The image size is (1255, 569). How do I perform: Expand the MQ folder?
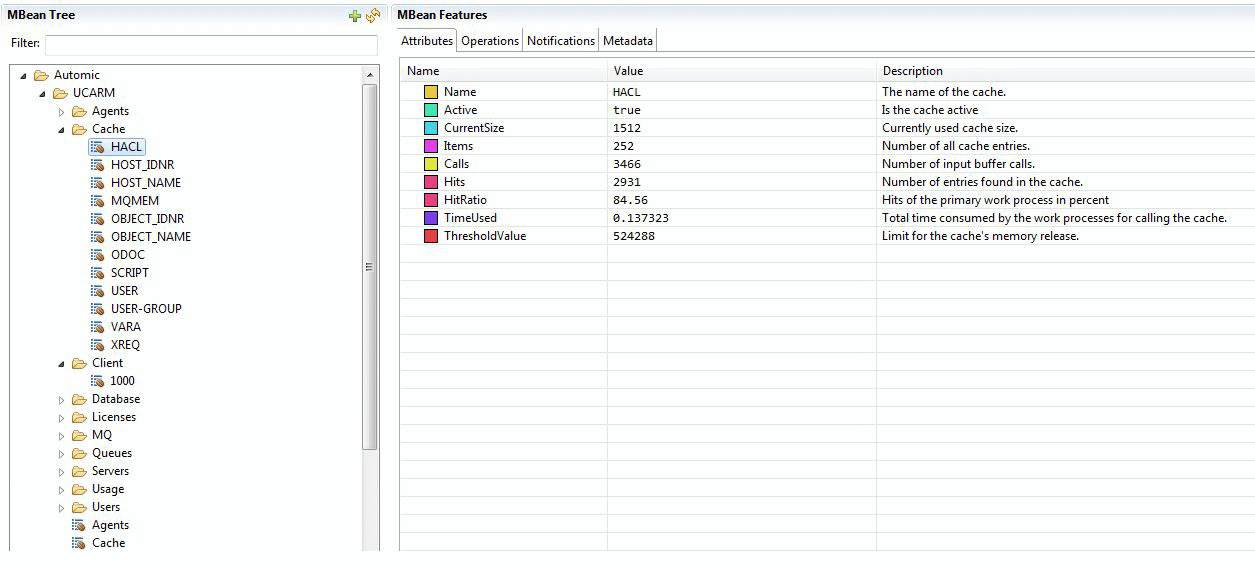tap(61, 435)
